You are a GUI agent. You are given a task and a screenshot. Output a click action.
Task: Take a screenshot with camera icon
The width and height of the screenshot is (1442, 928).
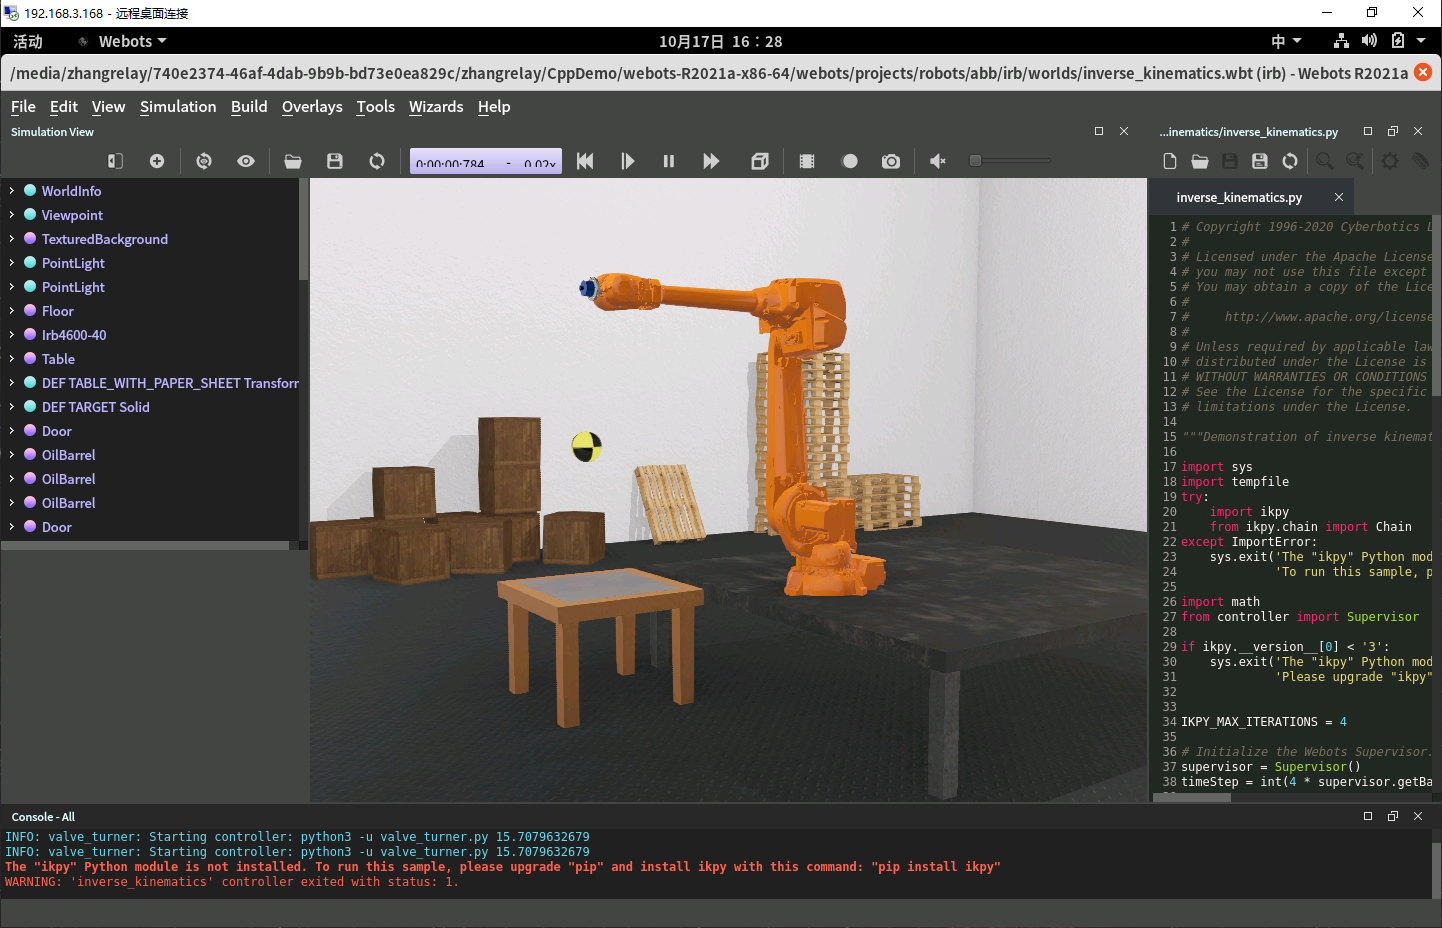pyautogui.click(x=891, y=161)
